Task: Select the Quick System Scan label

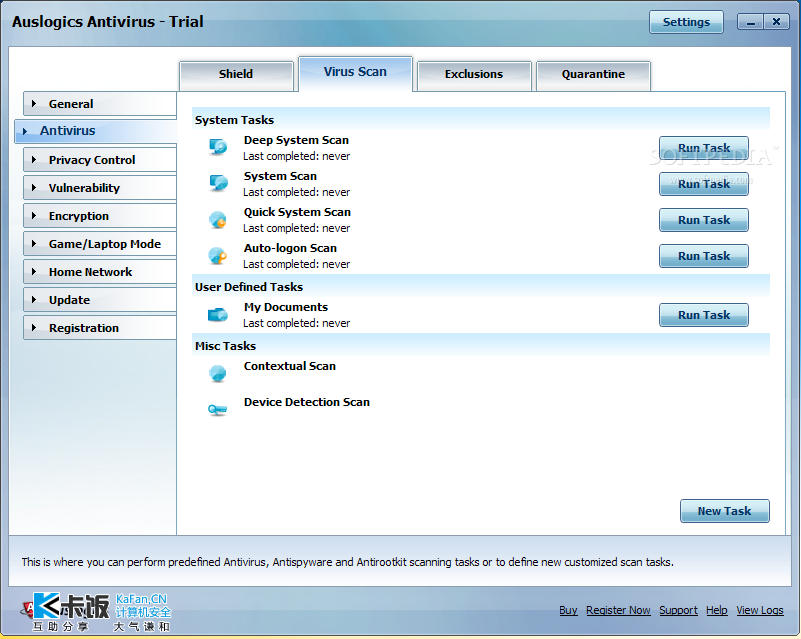Action: [x=297, y=212]
